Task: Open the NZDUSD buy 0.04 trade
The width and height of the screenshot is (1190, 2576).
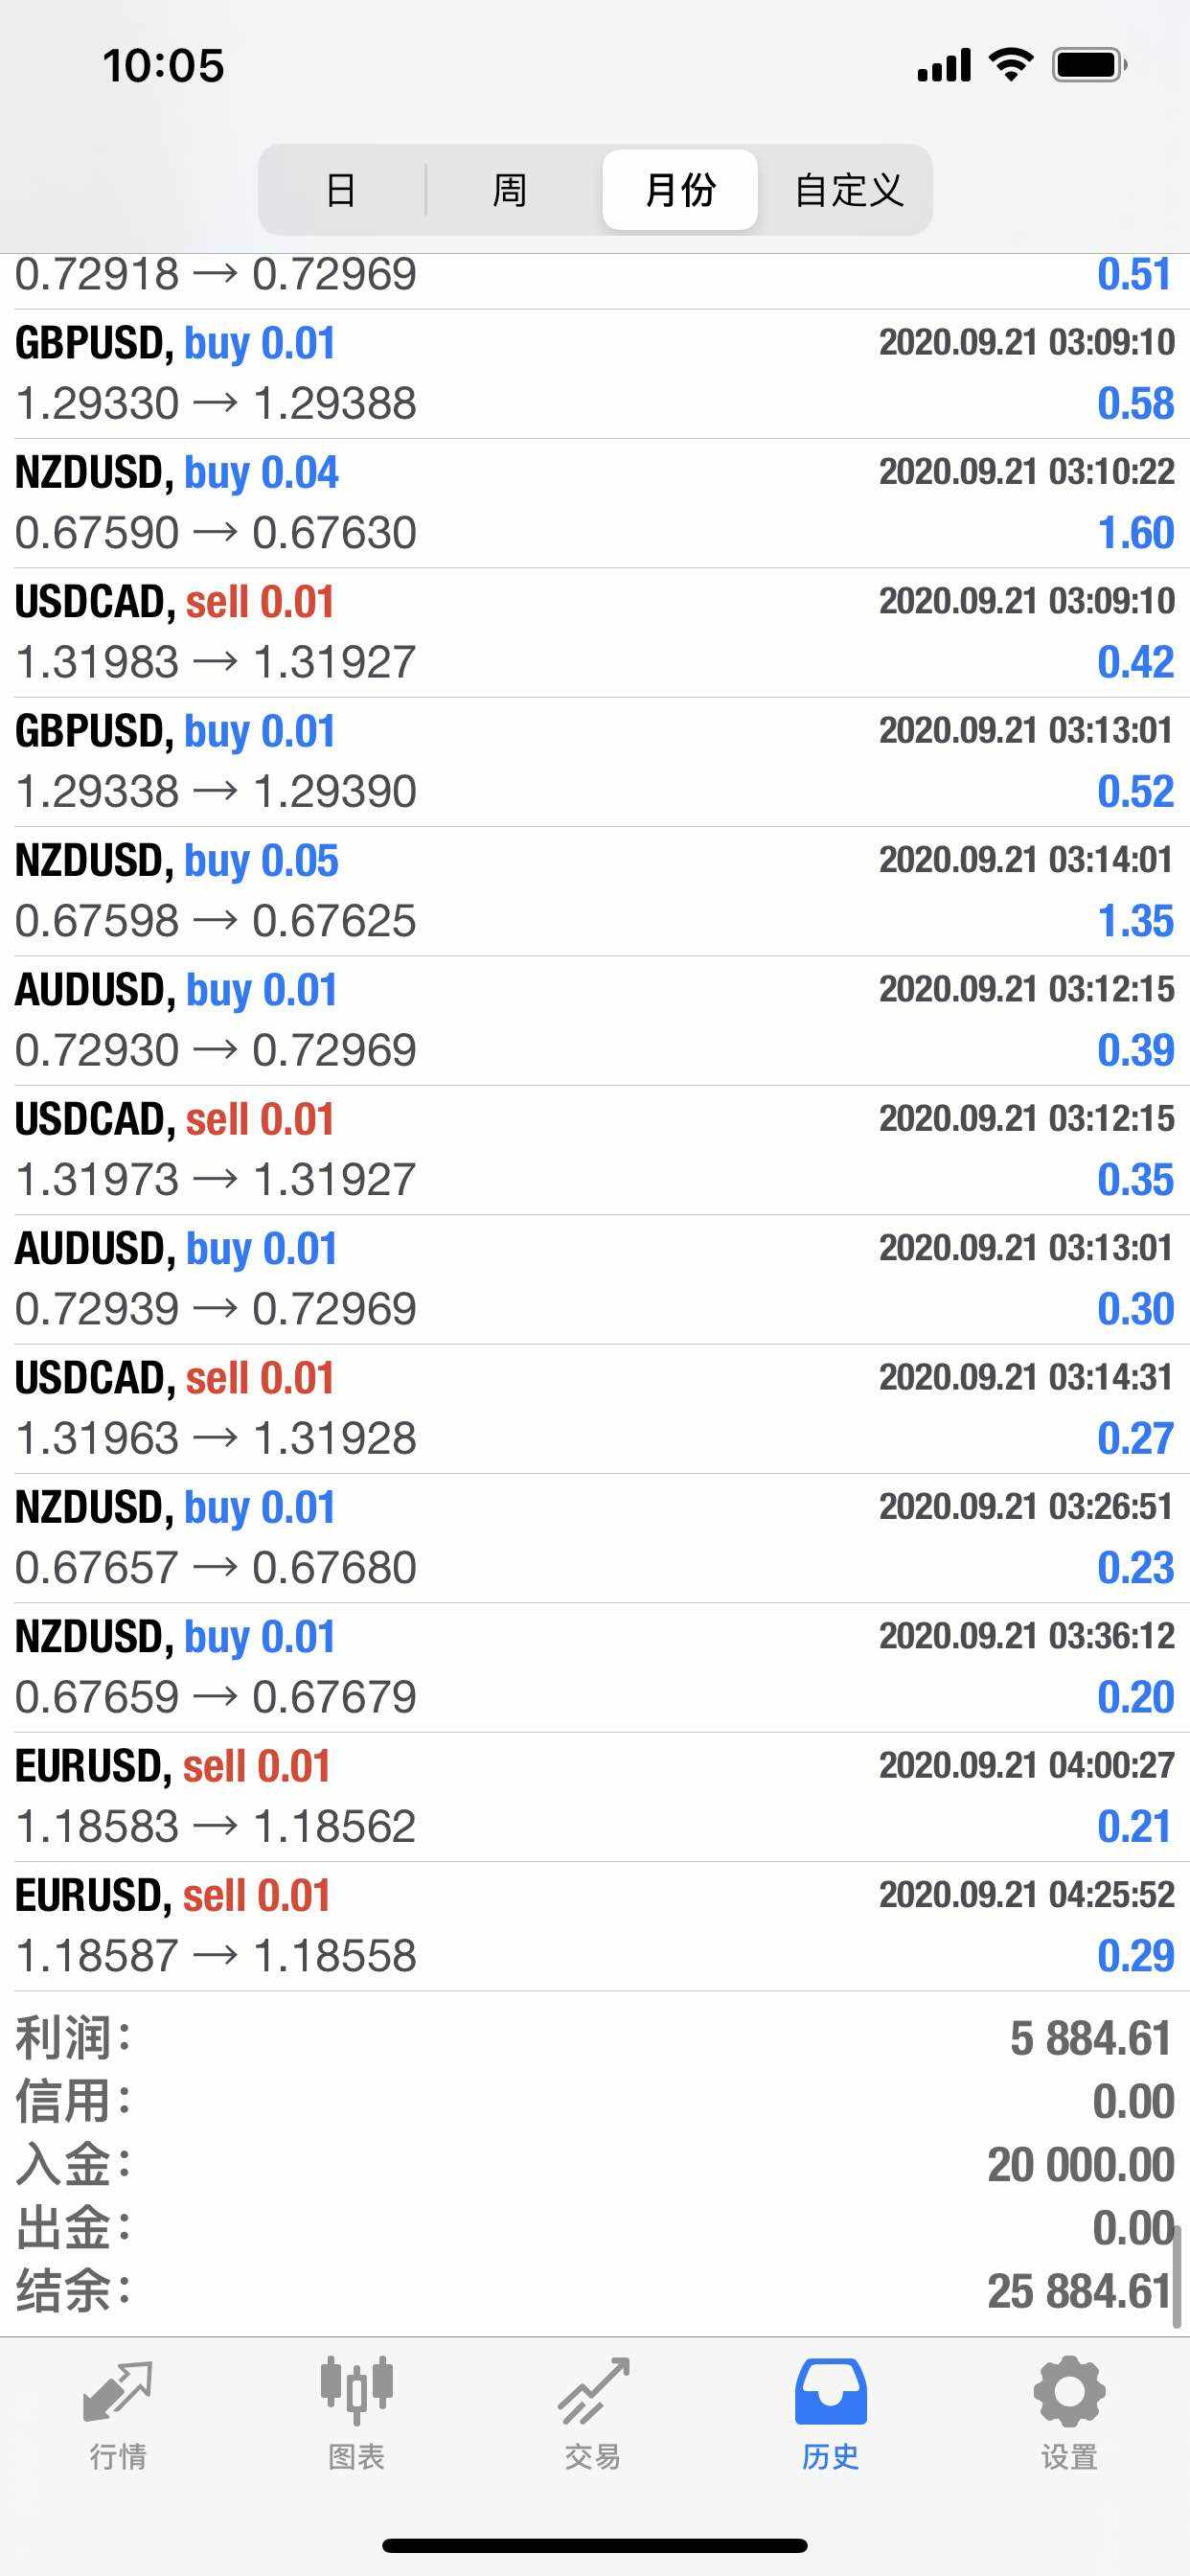Action: (x=595, y=503)
